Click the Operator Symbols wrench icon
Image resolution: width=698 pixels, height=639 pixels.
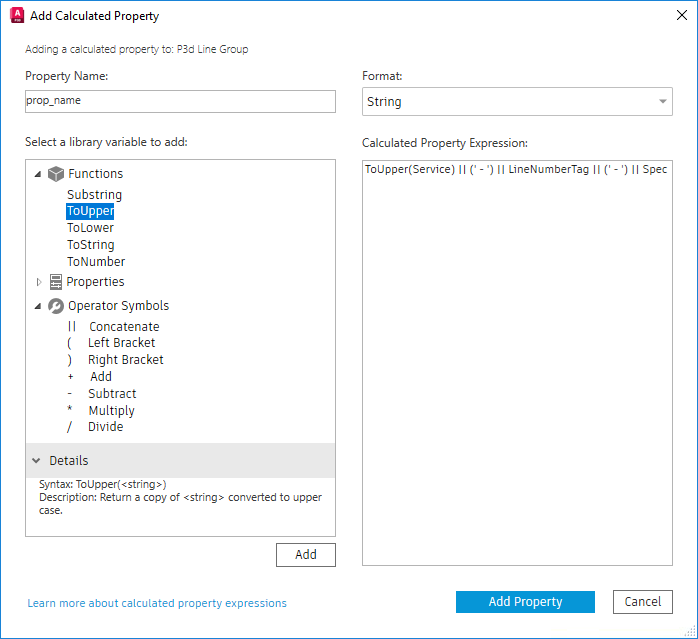(x=56, y=306)
